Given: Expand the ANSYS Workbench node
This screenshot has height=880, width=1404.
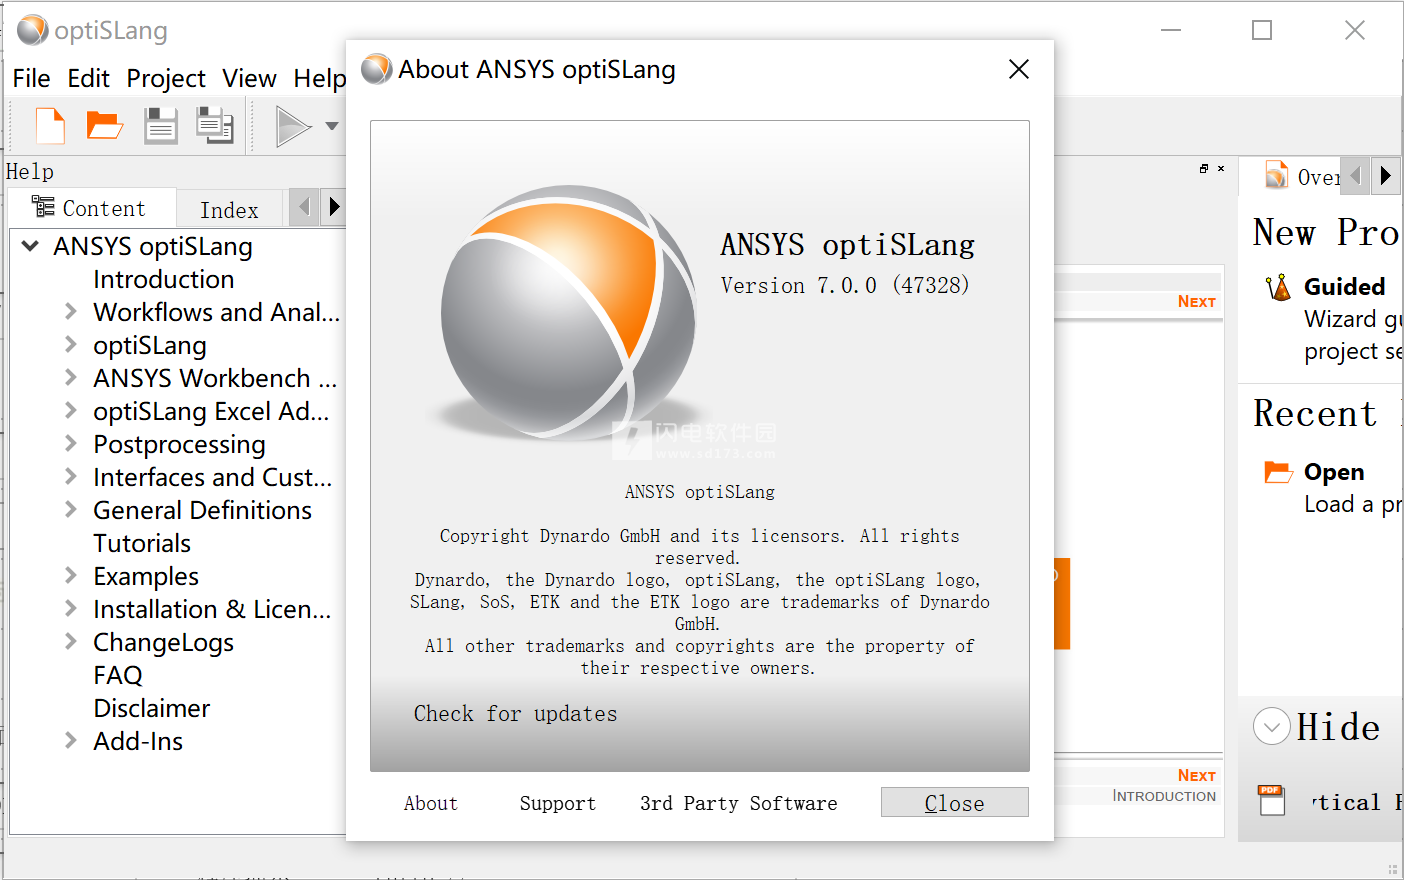Looking at the screenshot, I should tap(70, 378).
